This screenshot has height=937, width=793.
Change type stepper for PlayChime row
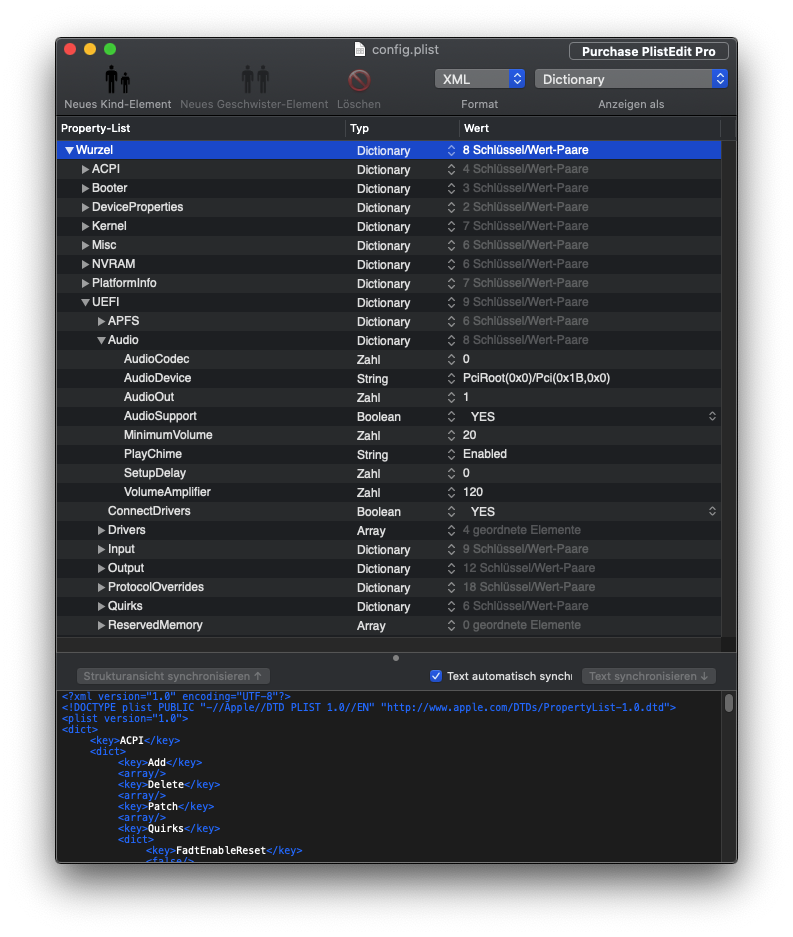coord(451,454)
